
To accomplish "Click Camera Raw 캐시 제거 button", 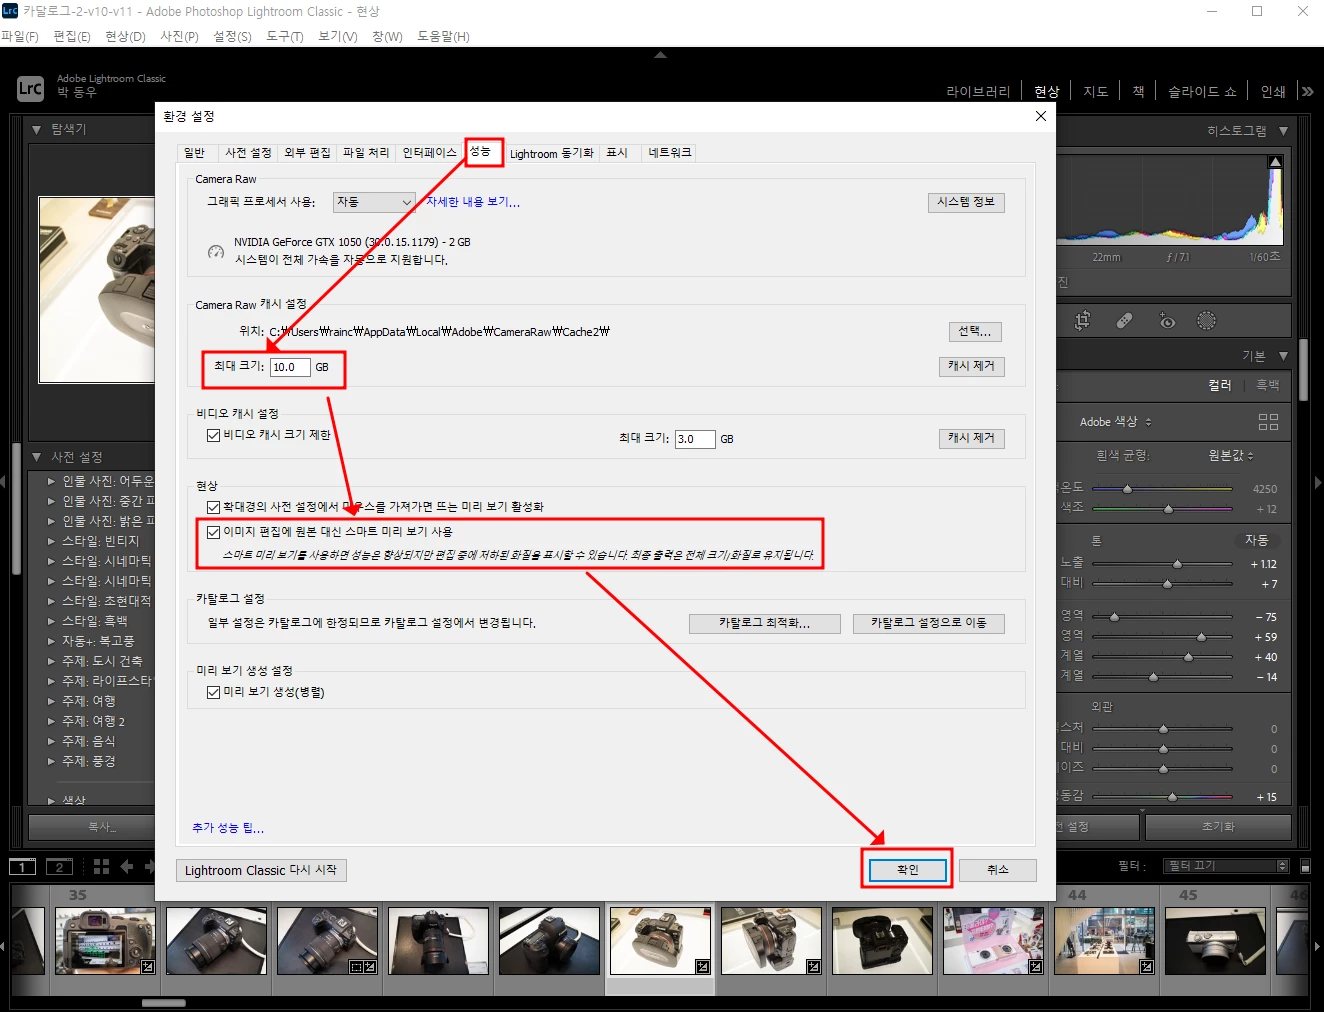I will (971, 366).
